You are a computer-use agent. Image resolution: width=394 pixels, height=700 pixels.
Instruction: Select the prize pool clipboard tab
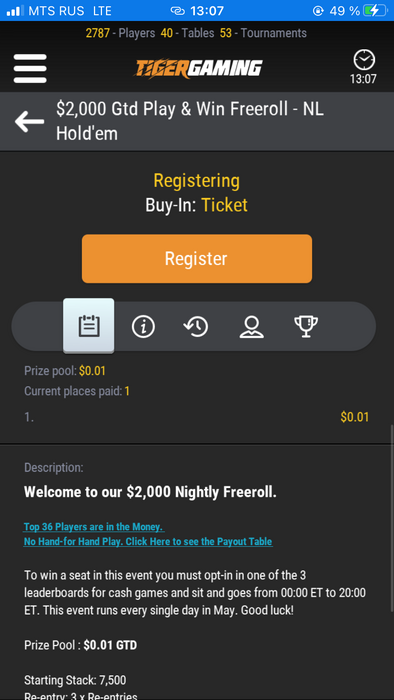click(x=89, y=326)
